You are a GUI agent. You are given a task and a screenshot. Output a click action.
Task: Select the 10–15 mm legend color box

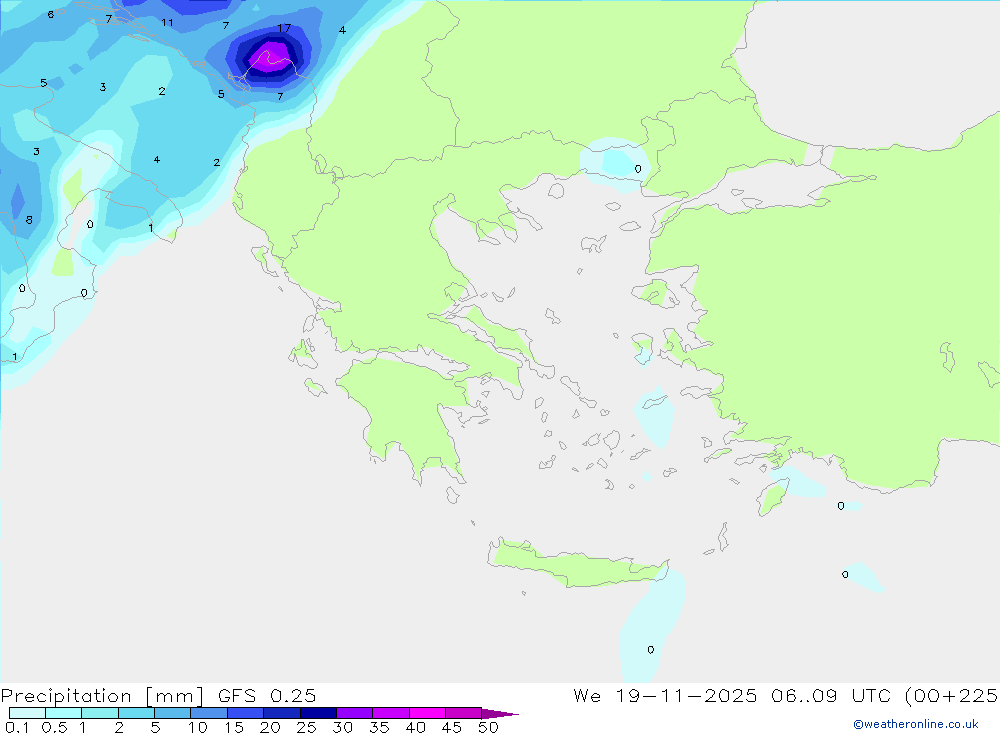point(209,713)
